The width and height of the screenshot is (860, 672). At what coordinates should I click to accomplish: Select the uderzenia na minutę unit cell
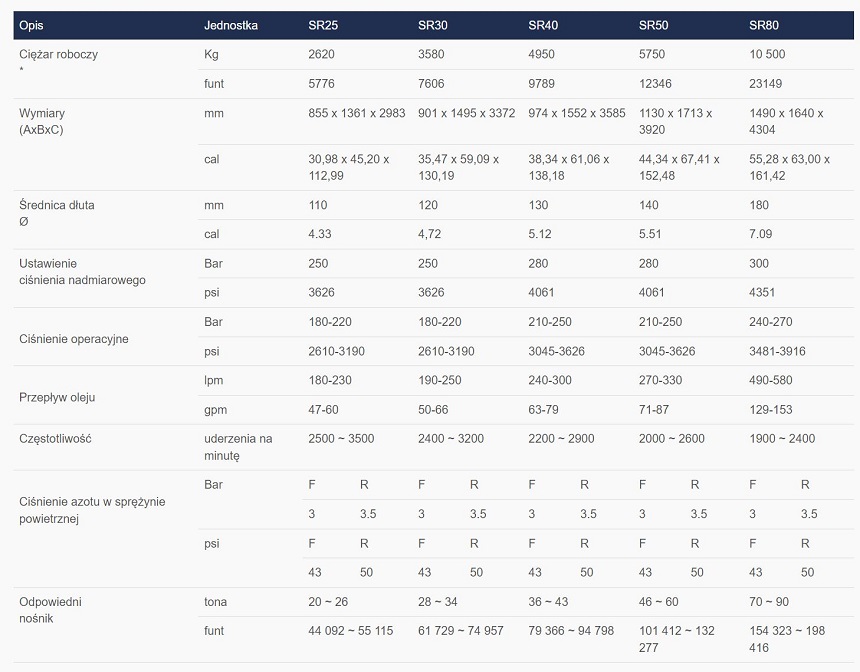click(237, 446)
